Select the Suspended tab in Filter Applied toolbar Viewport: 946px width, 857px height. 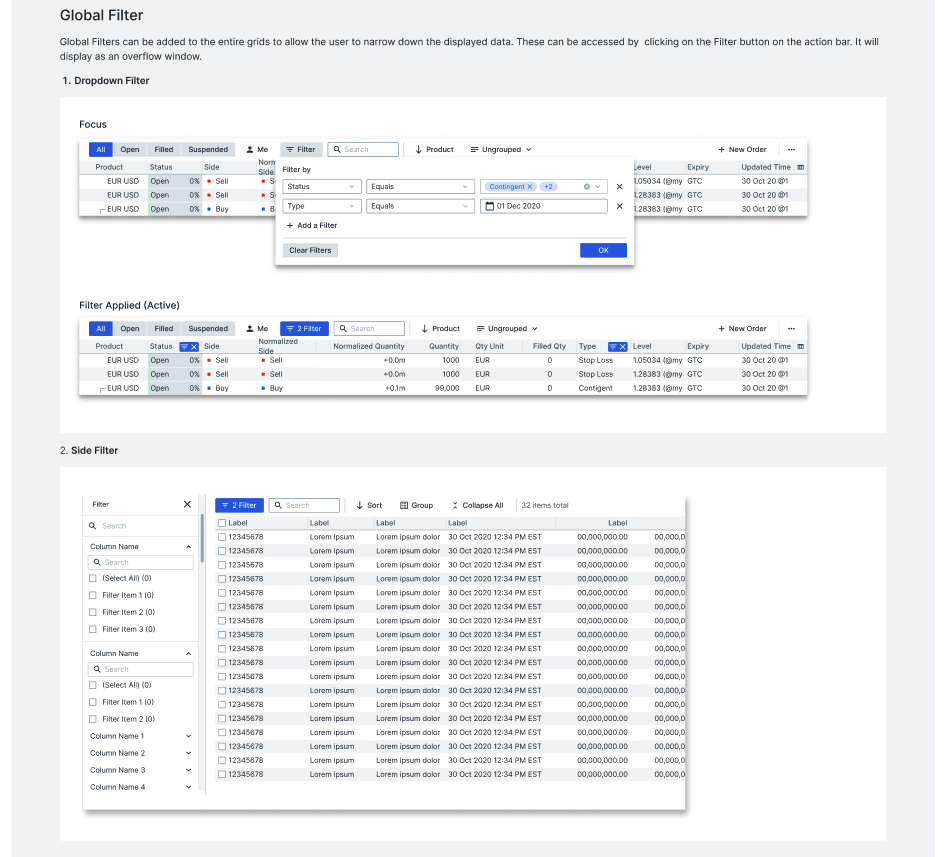pyautogui.click(x=208, y=329)
